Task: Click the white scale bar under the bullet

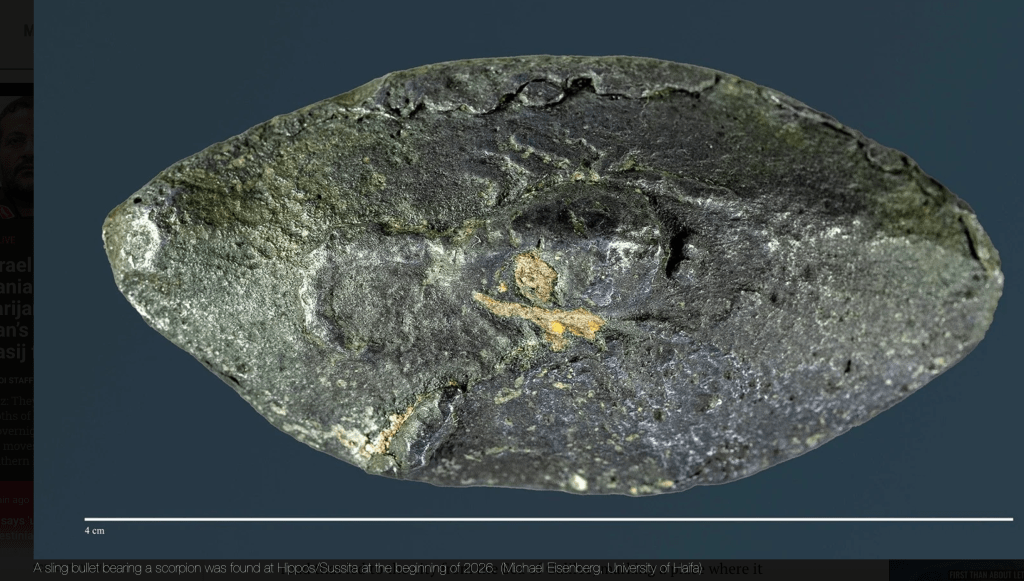Action: click(548, 519)
